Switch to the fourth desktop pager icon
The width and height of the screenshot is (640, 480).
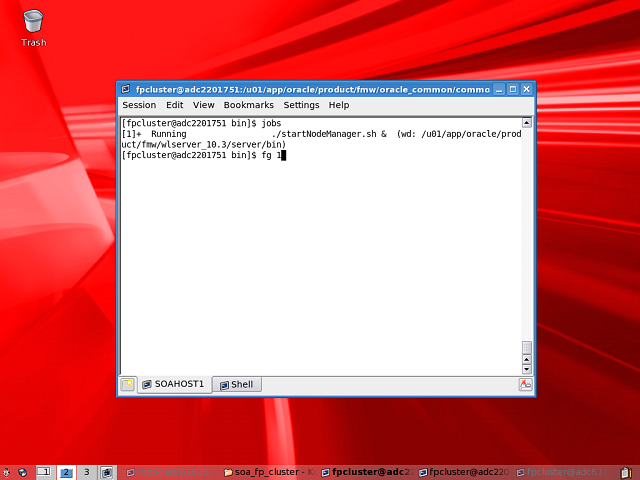click(x=107, y=472)
